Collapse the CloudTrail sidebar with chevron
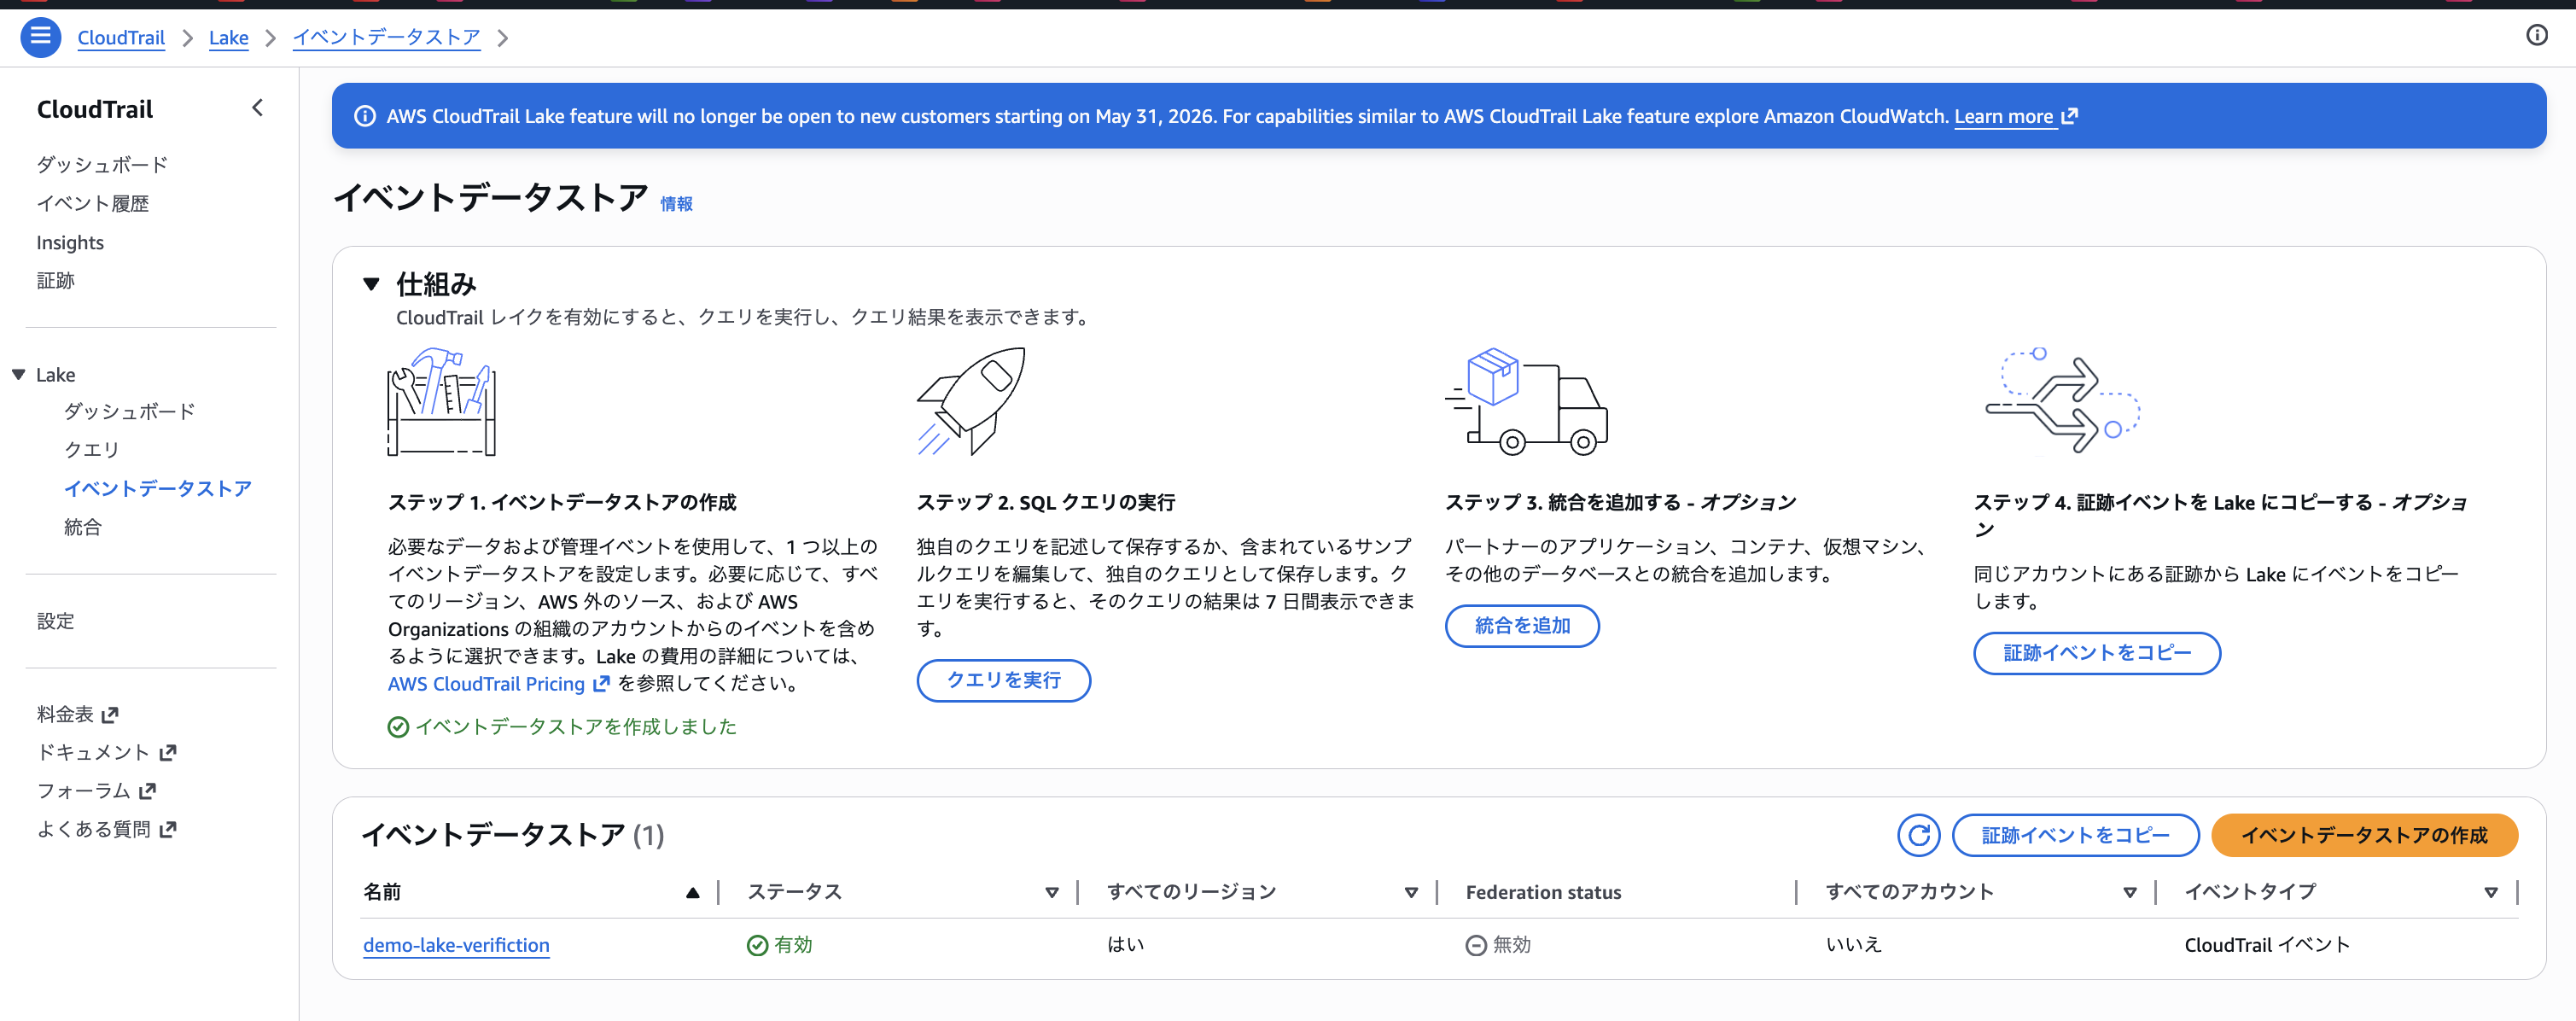This screenshot has width=2576, height=1021. coord(257,108)
